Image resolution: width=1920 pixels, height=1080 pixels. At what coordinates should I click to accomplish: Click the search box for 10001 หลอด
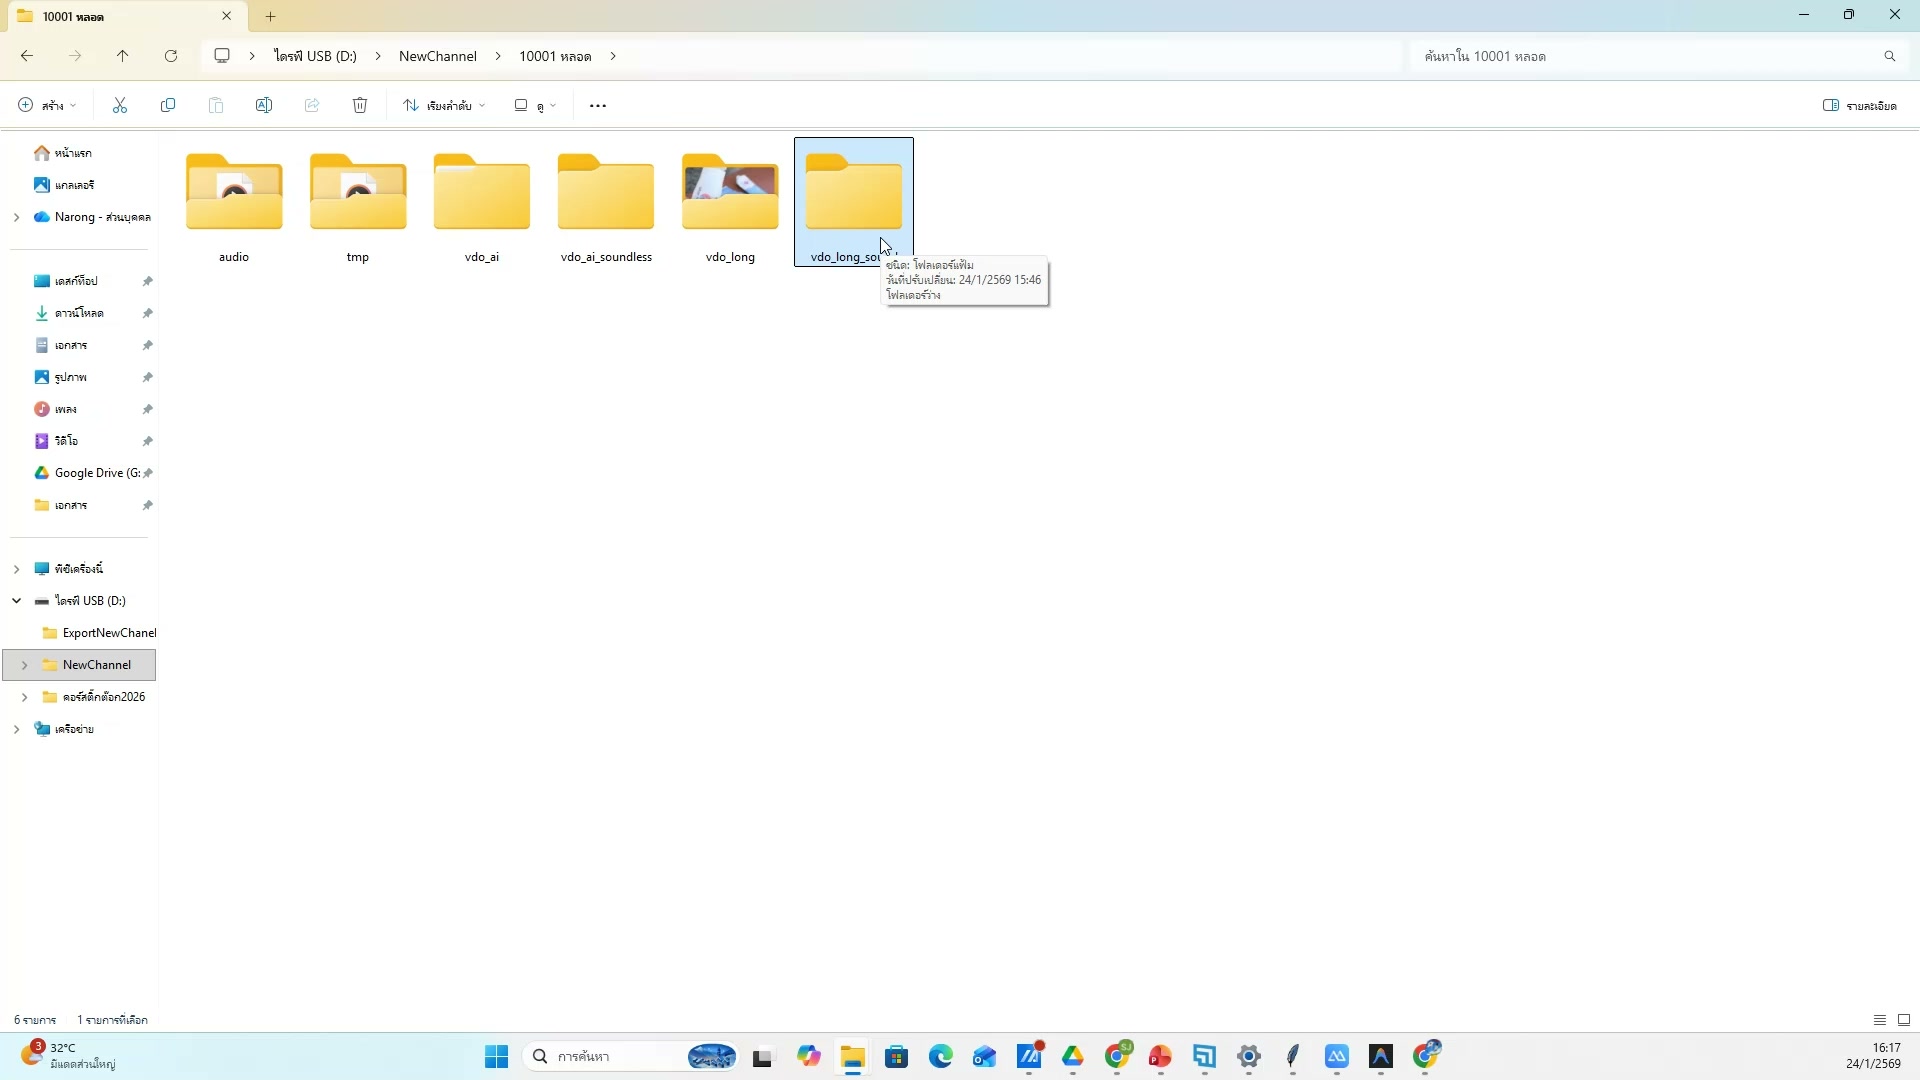[1650, 55]
